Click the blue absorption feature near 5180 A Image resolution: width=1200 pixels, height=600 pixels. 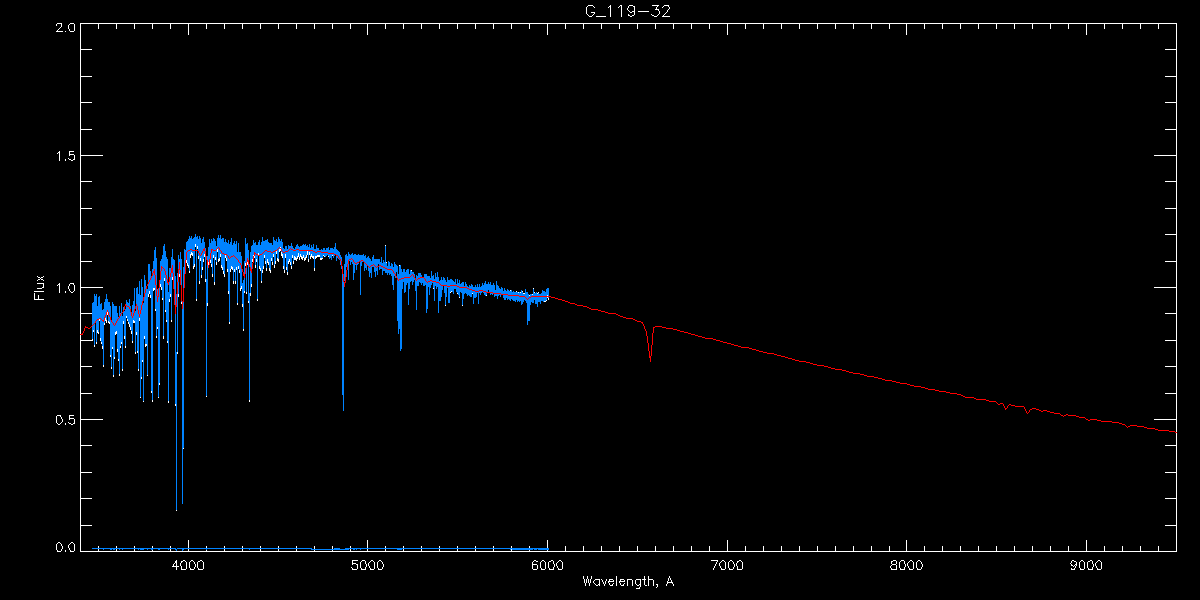pos(400,312)
